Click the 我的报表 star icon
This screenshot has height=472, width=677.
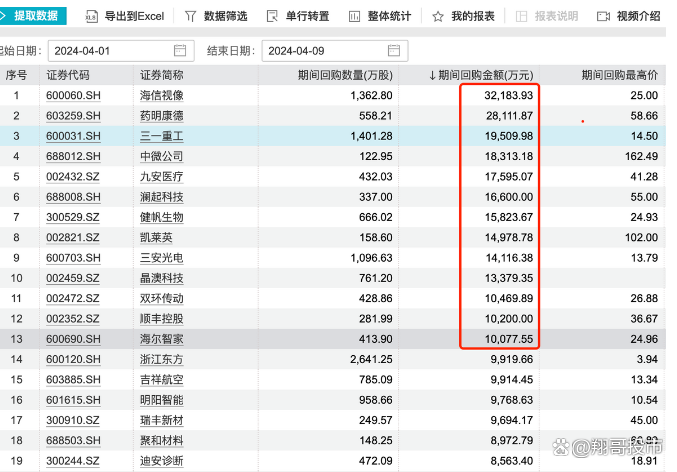[438, 16]
